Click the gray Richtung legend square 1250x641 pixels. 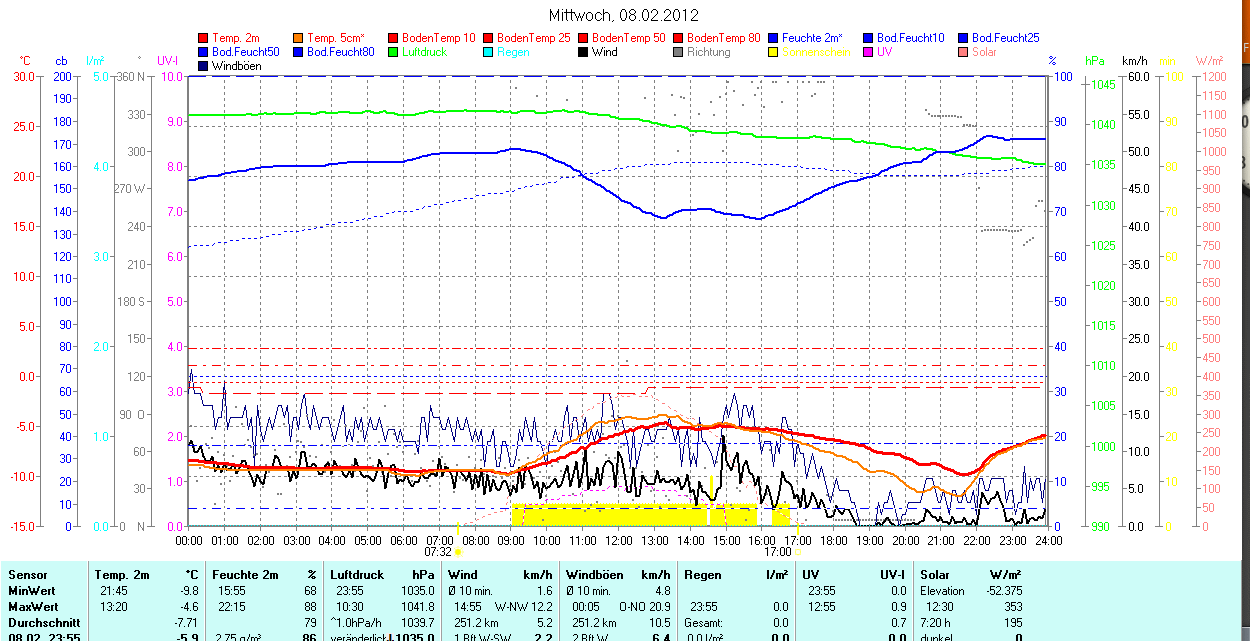coord(679,52)
